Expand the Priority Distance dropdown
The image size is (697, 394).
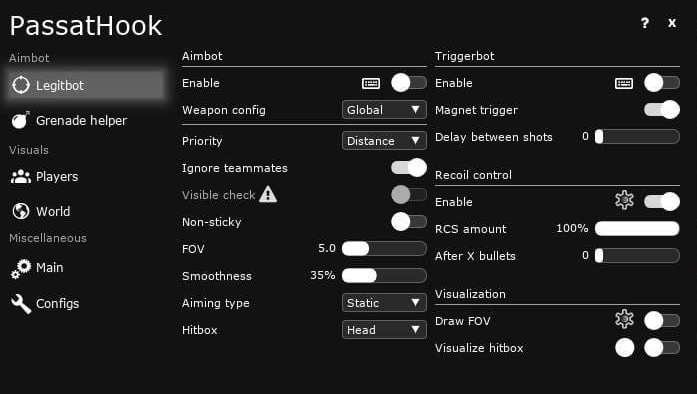(x=384, y=141)
